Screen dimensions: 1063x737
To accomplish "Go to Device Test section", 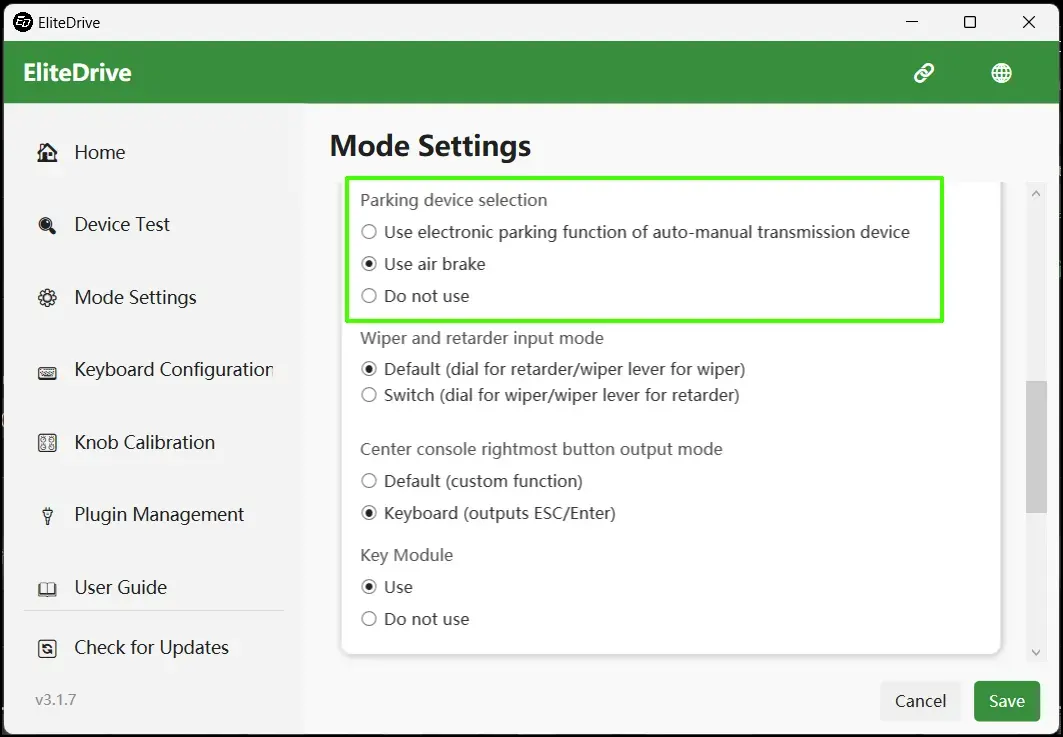I will [122, 224].
